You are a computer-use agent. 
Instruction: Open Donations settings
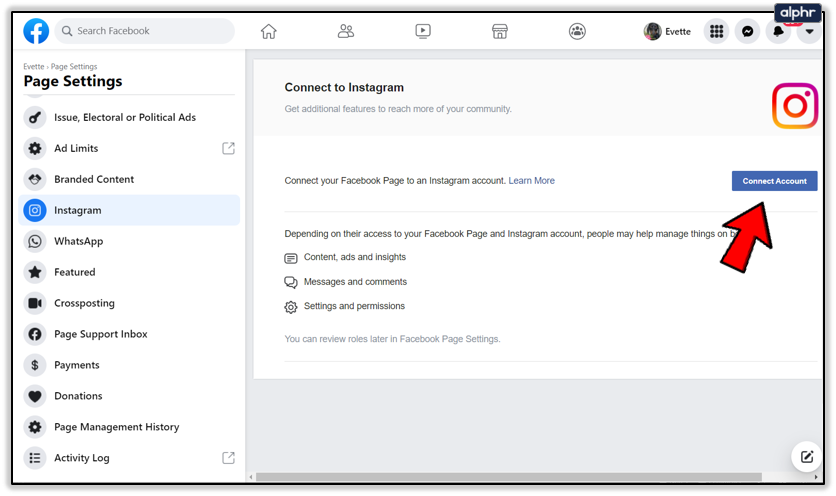129,396
